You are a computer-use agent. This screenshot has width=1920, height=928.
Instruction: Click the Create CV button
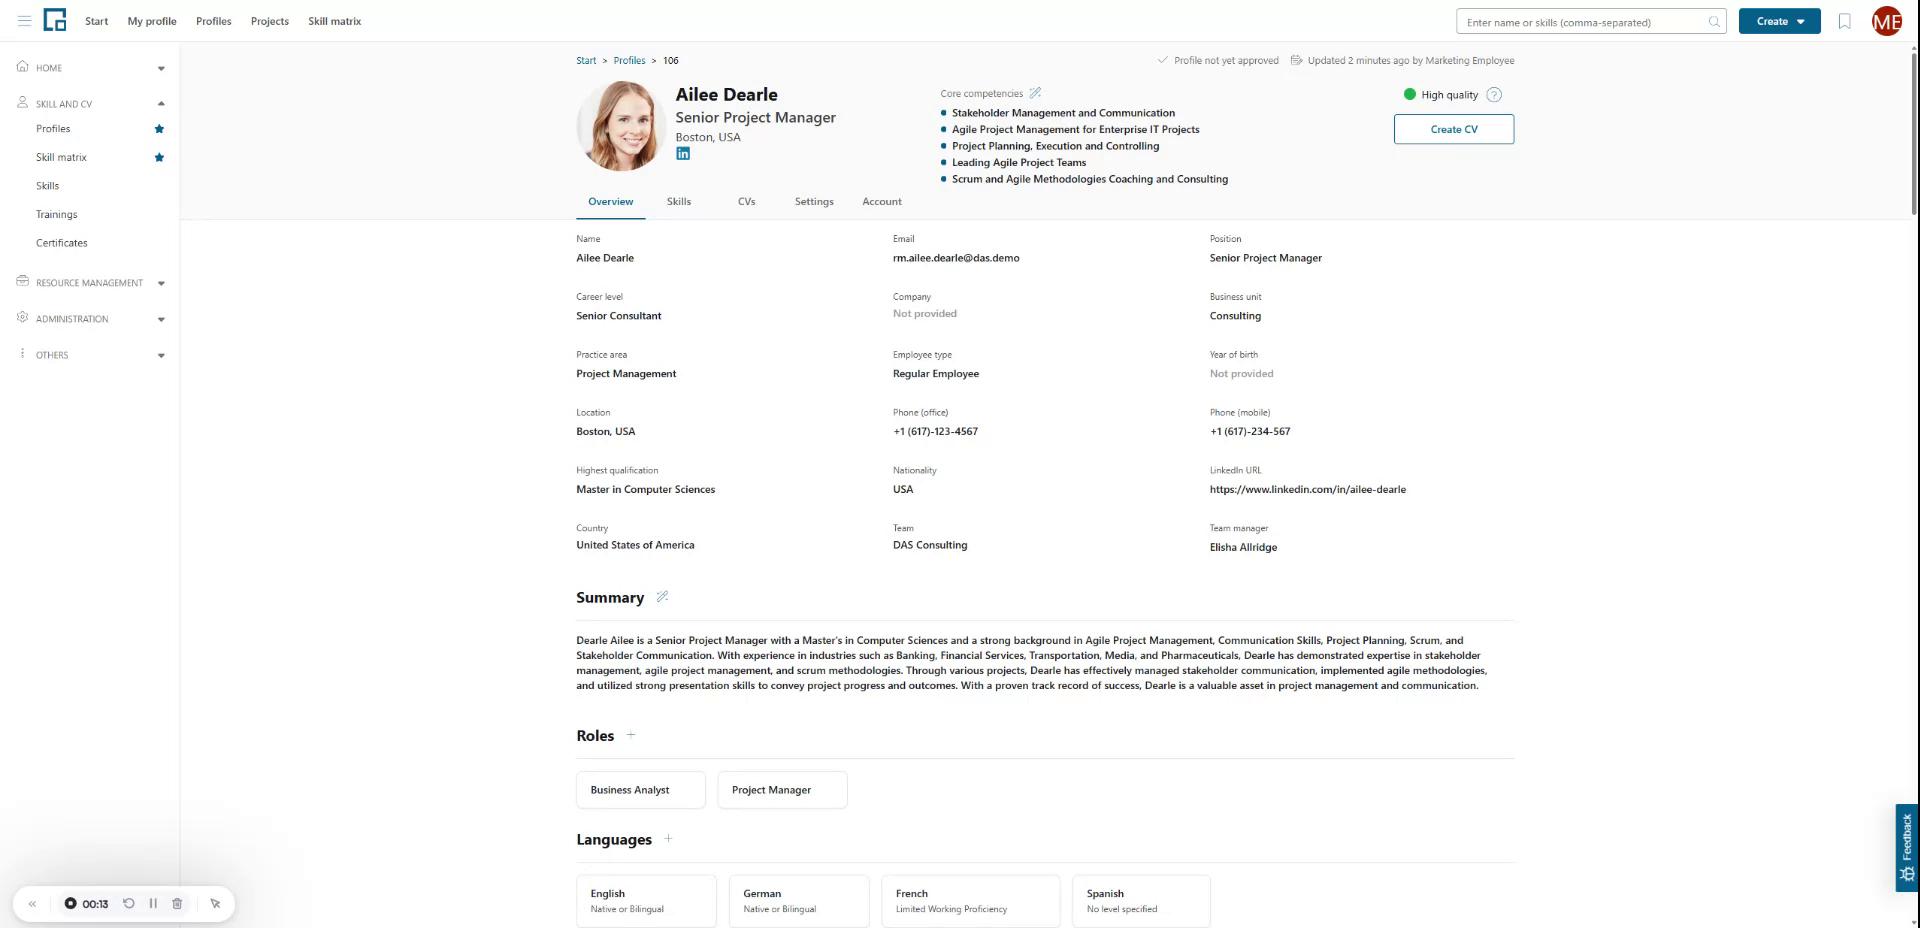click(x=1453, y=129)
